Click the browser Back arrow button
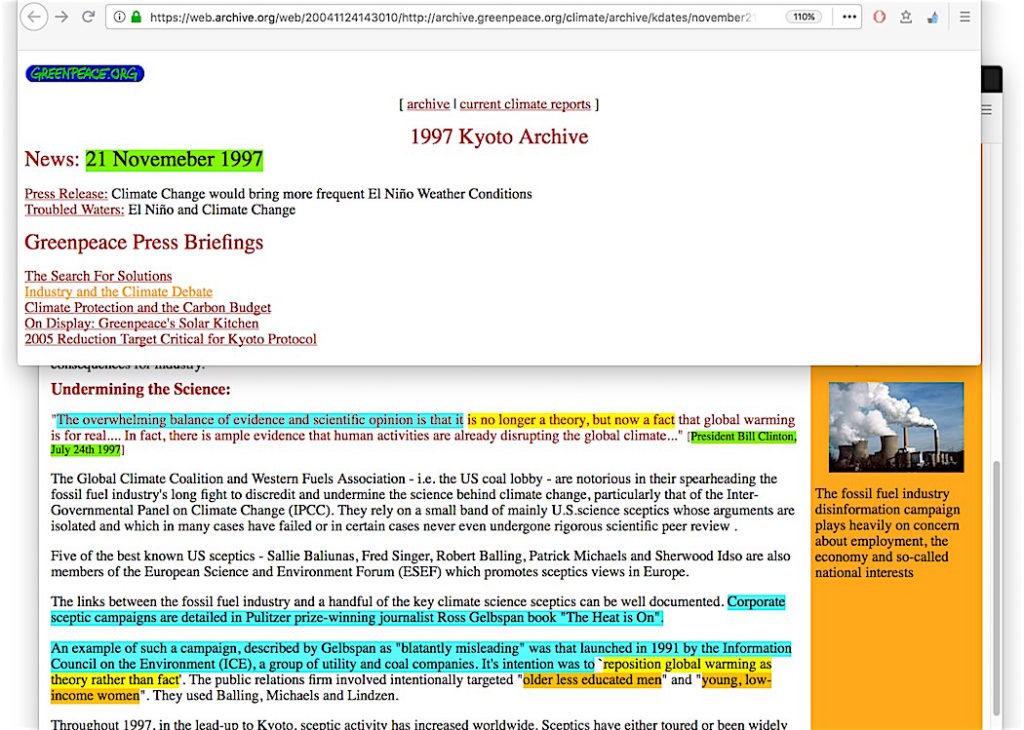Image resolution: width=1024 pixels, height=730 pixels. coord(35,17)
